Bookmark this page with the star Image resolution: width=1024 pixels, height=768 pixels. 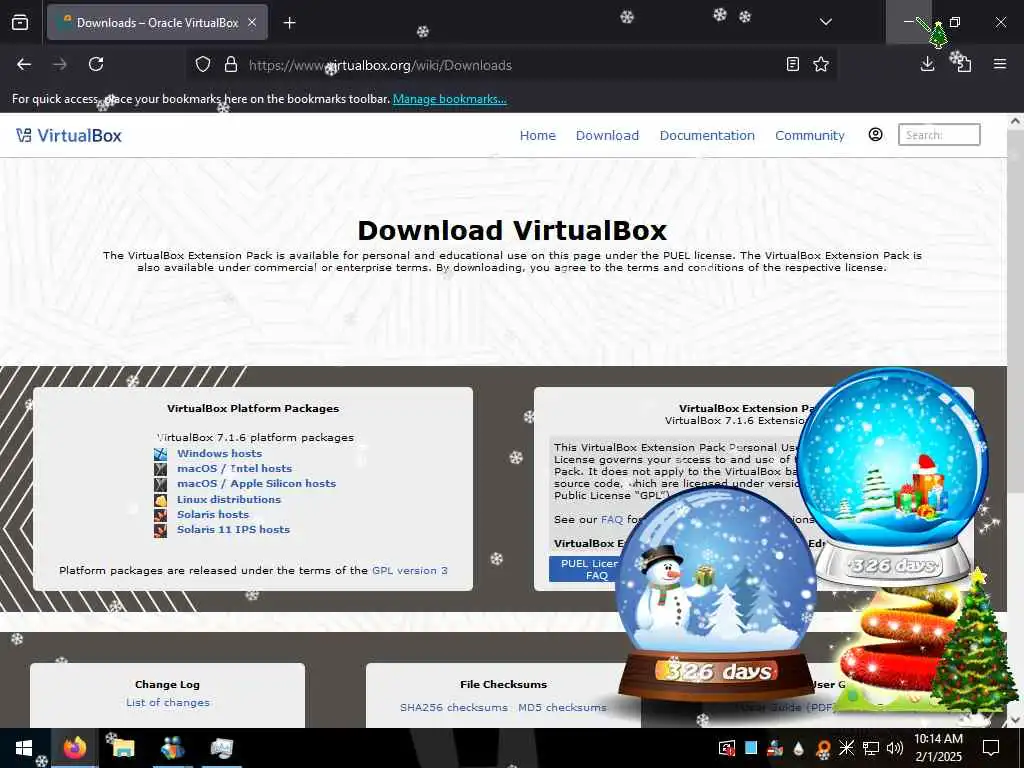pyautogui.click(x=821, y=65)
